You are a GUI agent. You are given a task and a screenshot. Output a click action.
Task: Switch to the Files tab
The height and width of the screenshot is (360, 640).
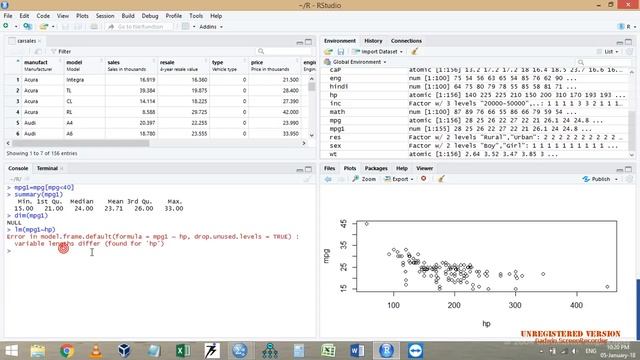point(329,168)
